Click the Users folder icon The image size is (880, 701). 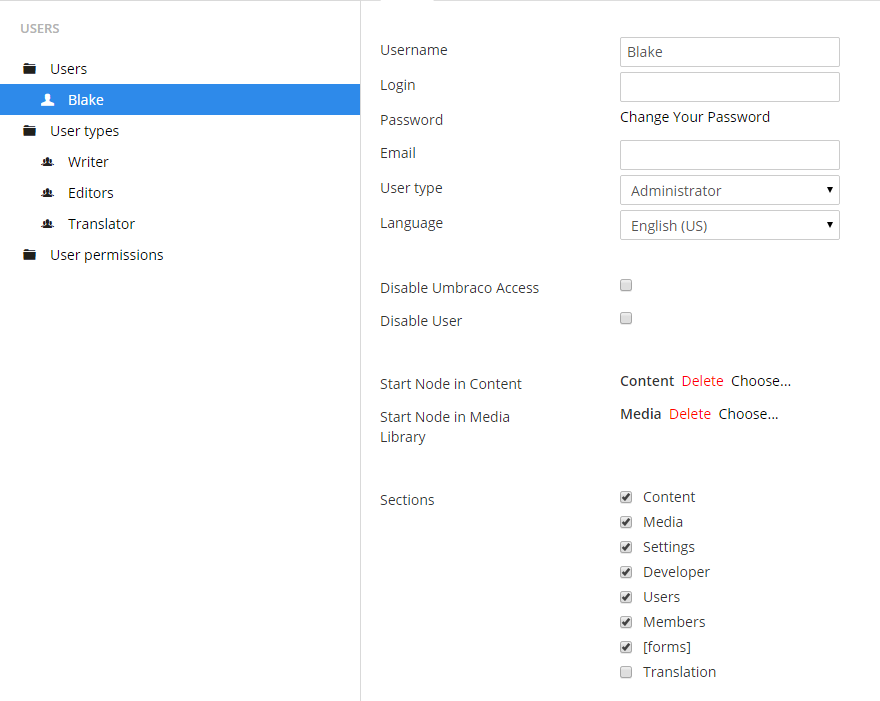point(30,69)
